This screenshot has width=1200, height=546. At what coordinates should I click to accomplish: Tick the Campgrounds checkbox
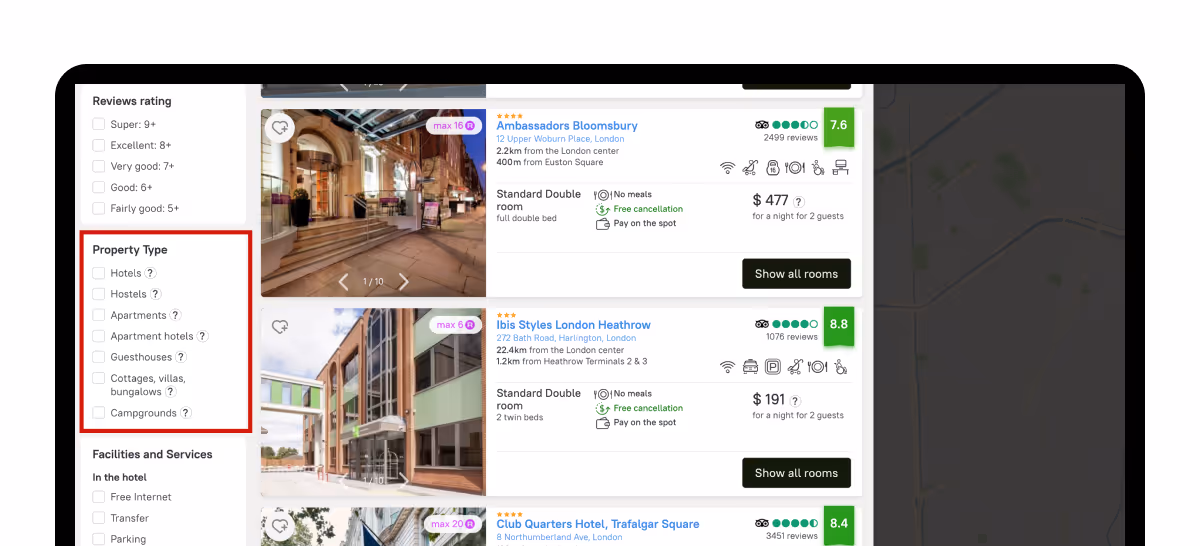click(x=99, y=413)
